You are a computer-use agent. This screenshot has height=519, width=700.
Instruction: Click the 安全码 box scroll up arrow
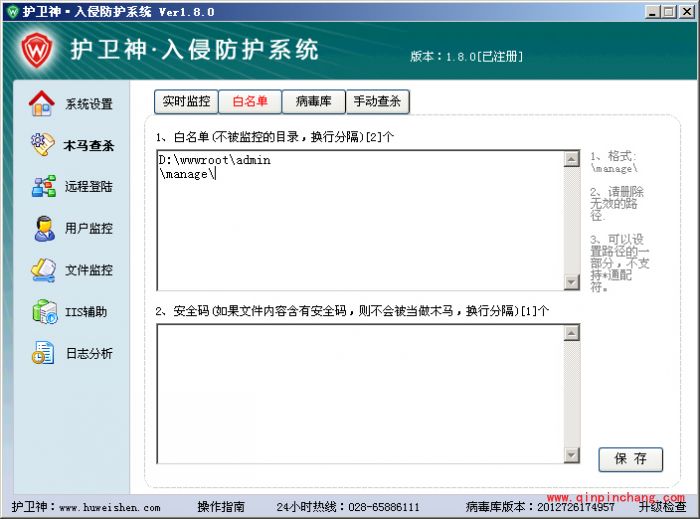(572, 333)
